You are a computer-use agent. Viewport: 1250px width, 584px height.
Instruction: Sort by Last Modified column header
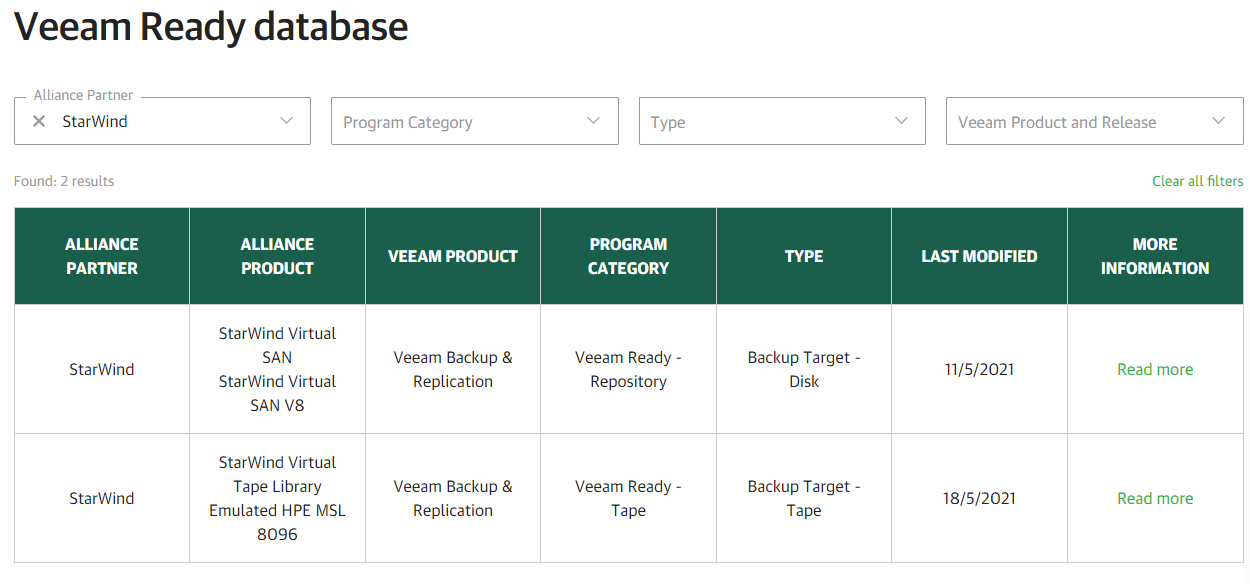coord(979,256)
